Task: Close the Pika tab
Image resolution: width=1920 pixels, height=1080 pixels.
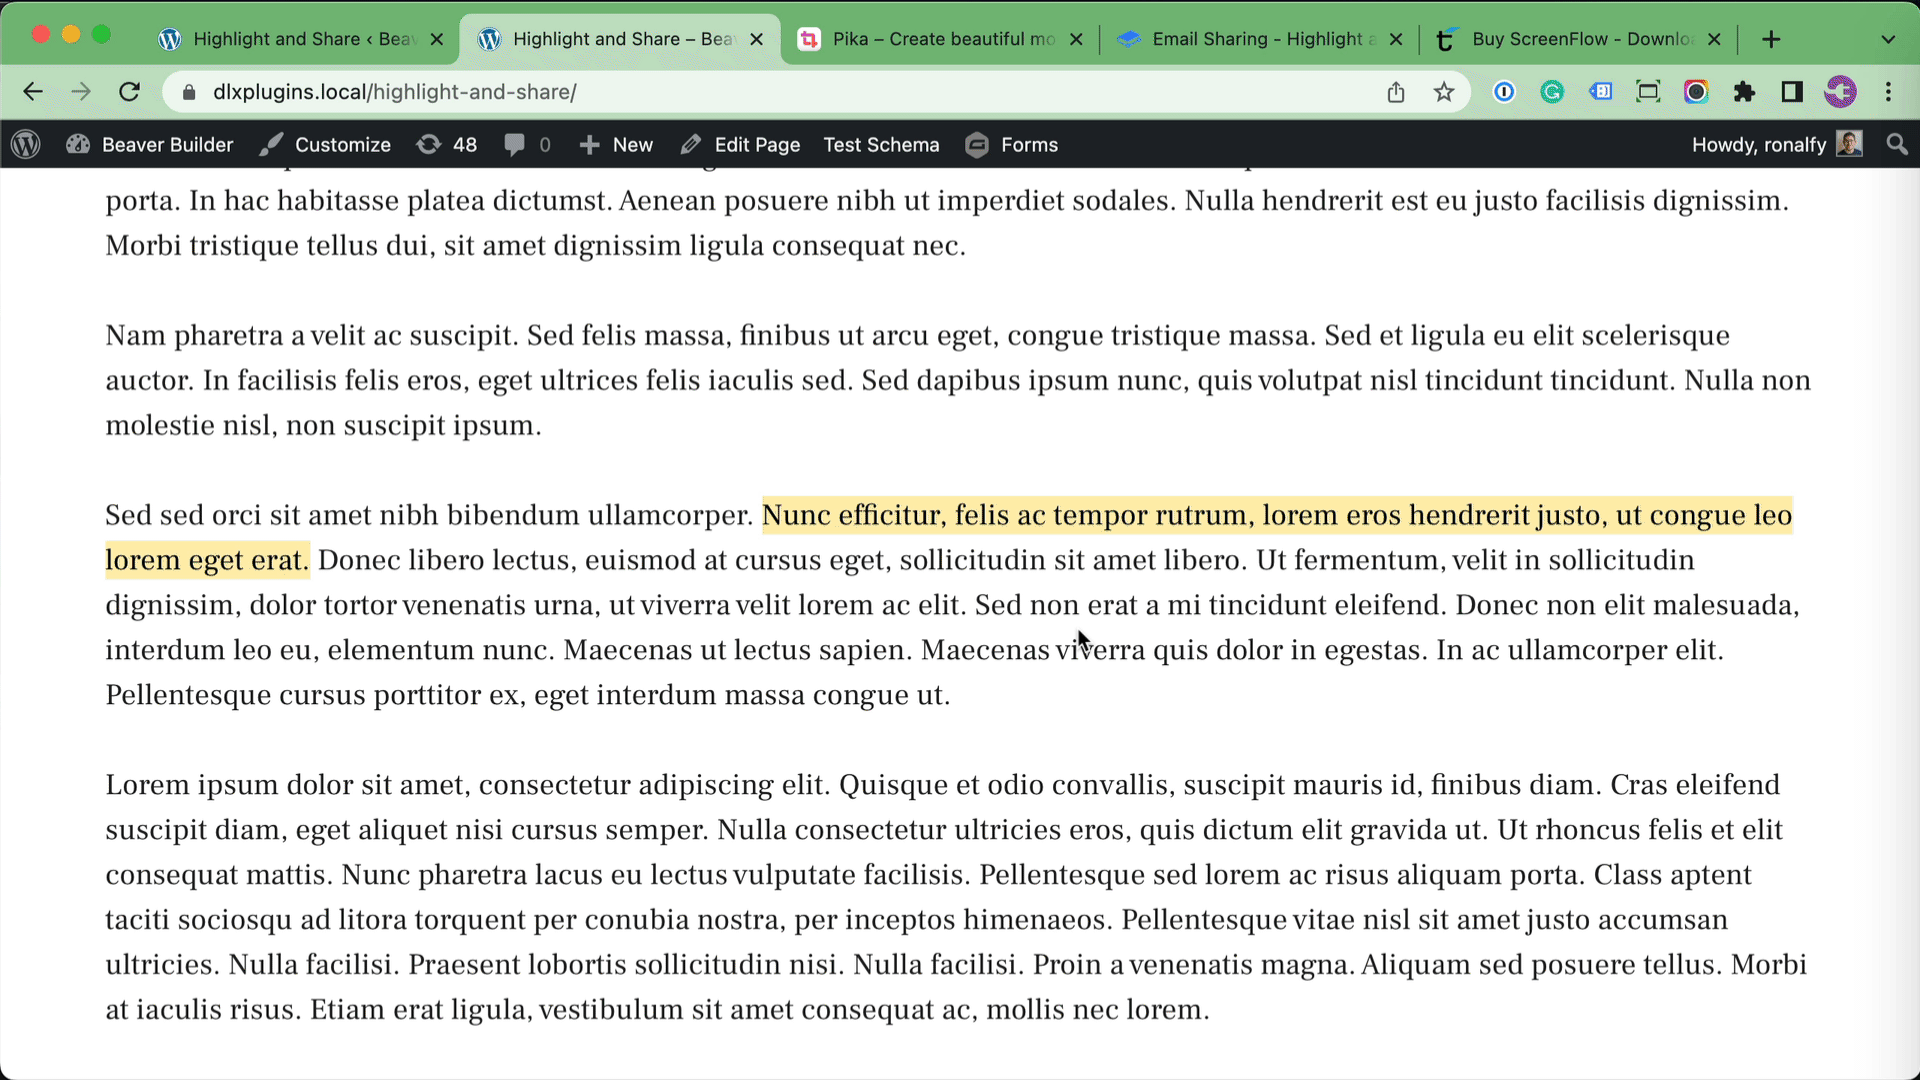Action: (x=1076, y=39)
